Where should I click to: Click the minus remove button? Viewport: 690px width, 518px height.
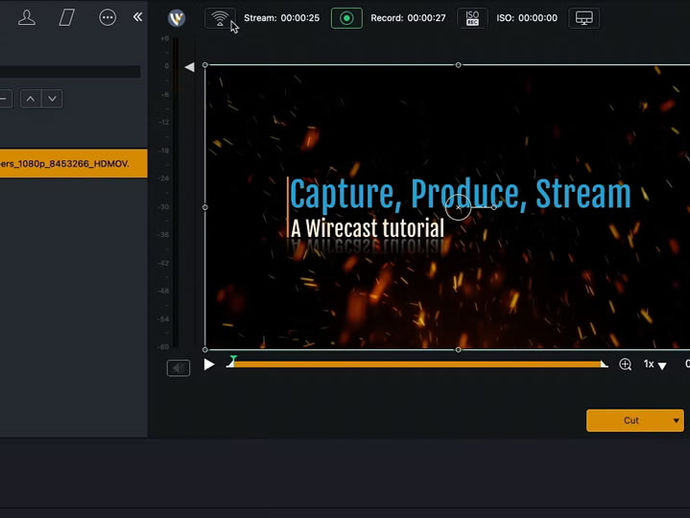click(x=5, y=99)
